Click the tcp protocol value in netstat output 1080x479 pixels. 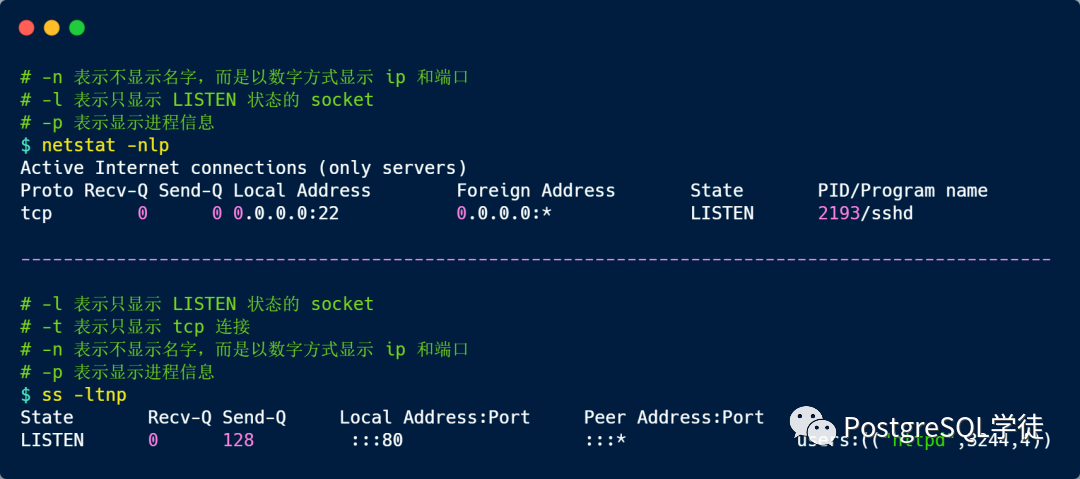point(36,213)
